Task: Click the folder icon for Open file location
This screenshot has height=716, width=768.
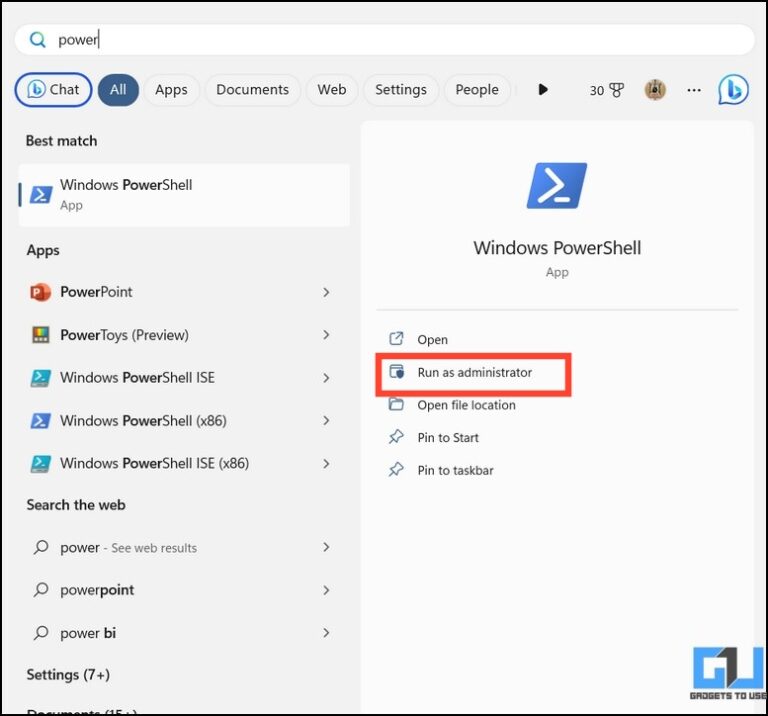Action: [396, 404]
